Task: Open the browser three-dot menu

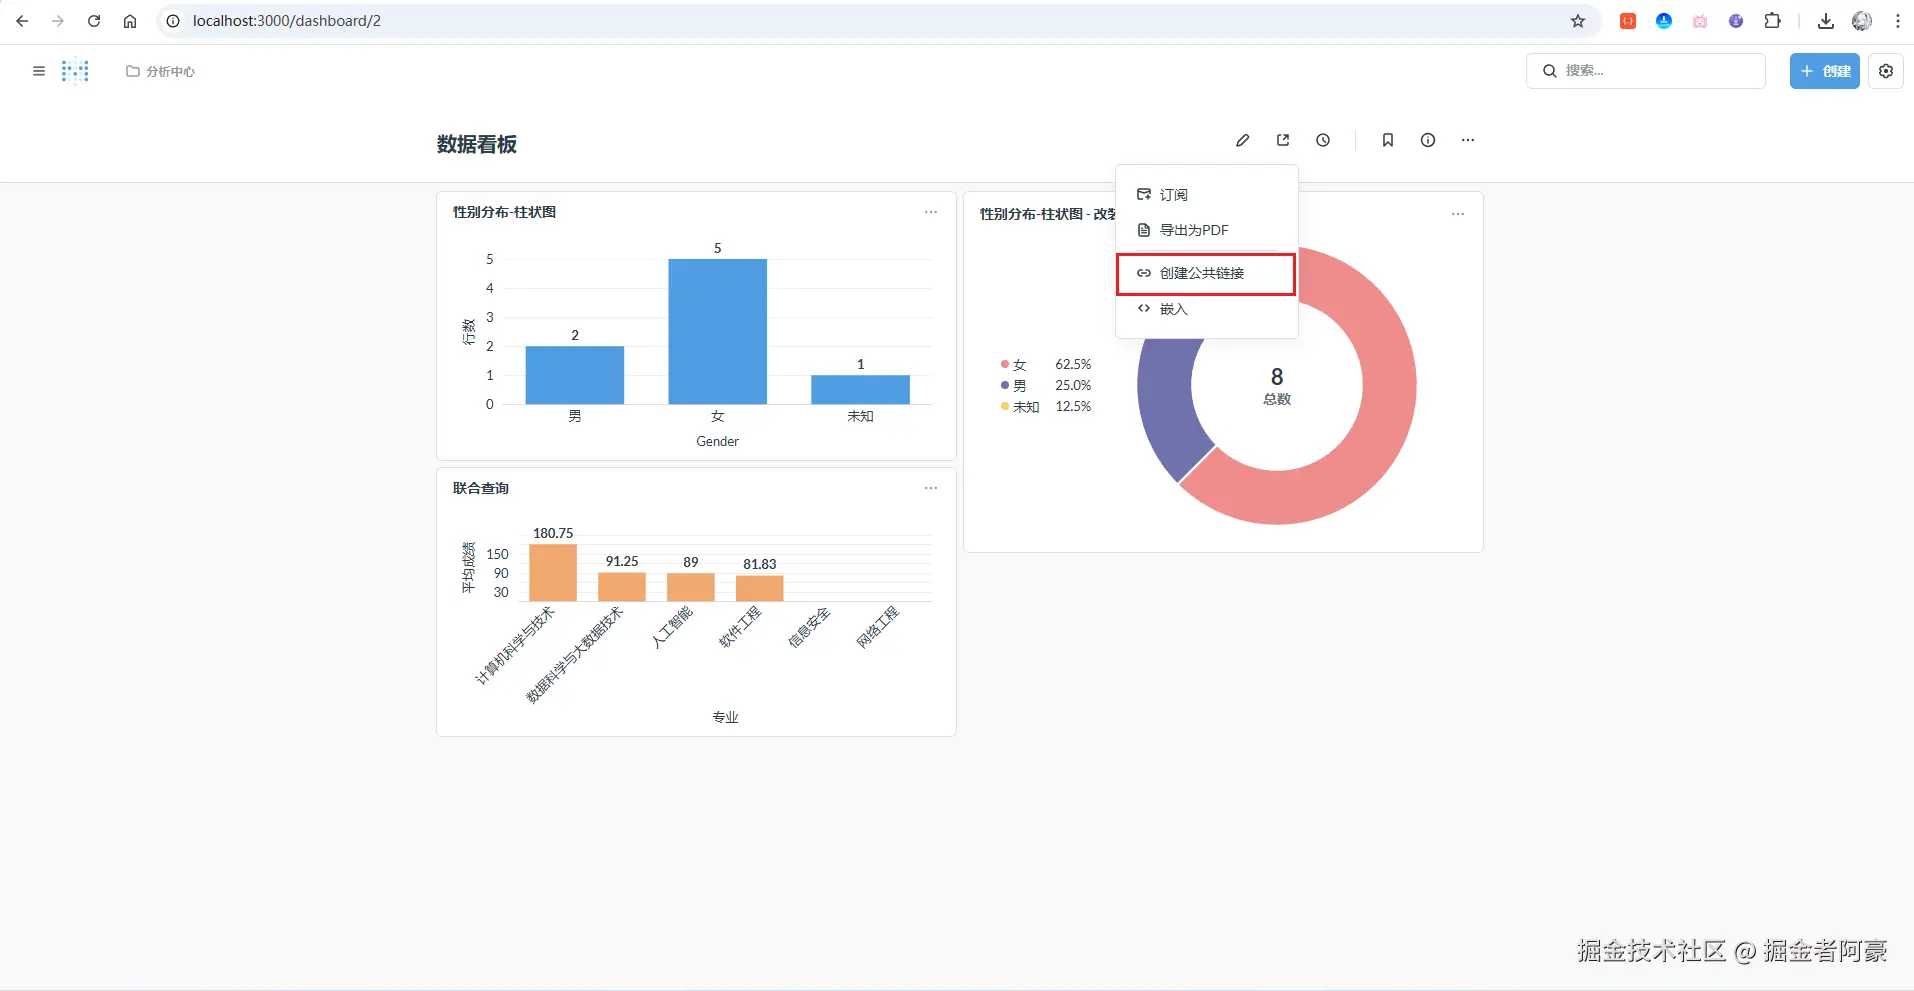Action: point(1898,21)
